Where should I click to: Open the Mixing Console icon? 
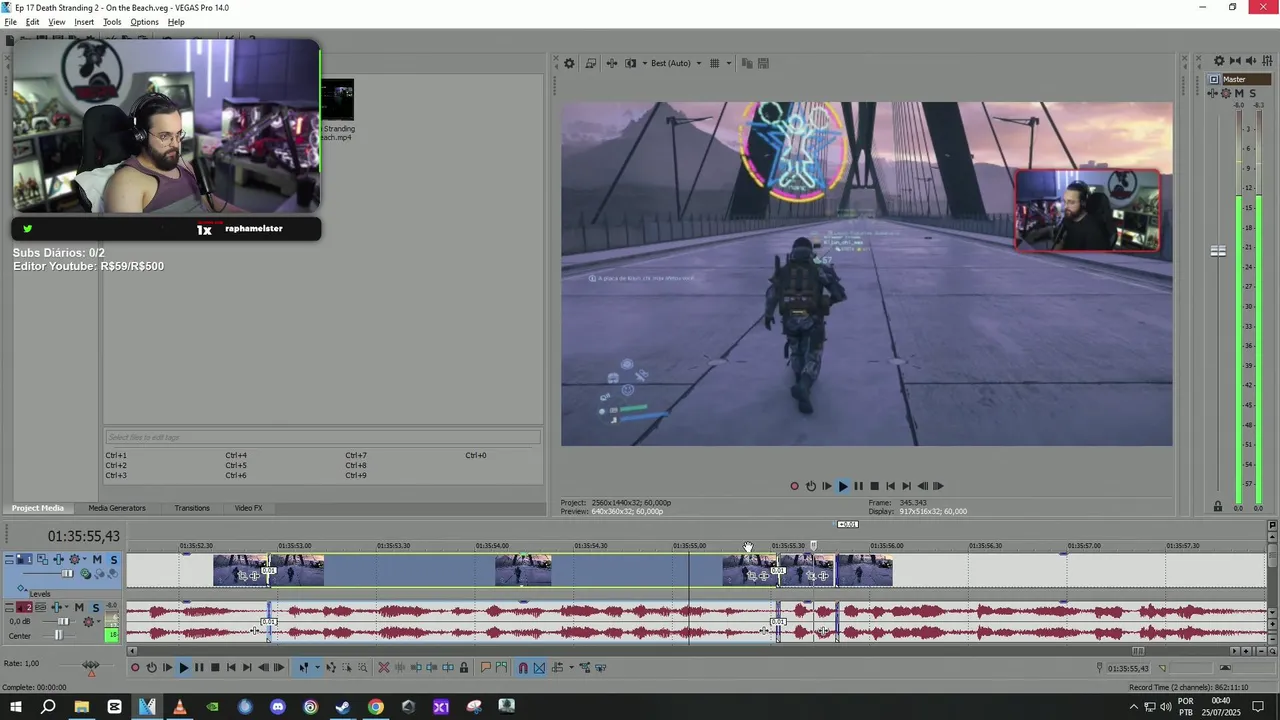point(1265,62)
